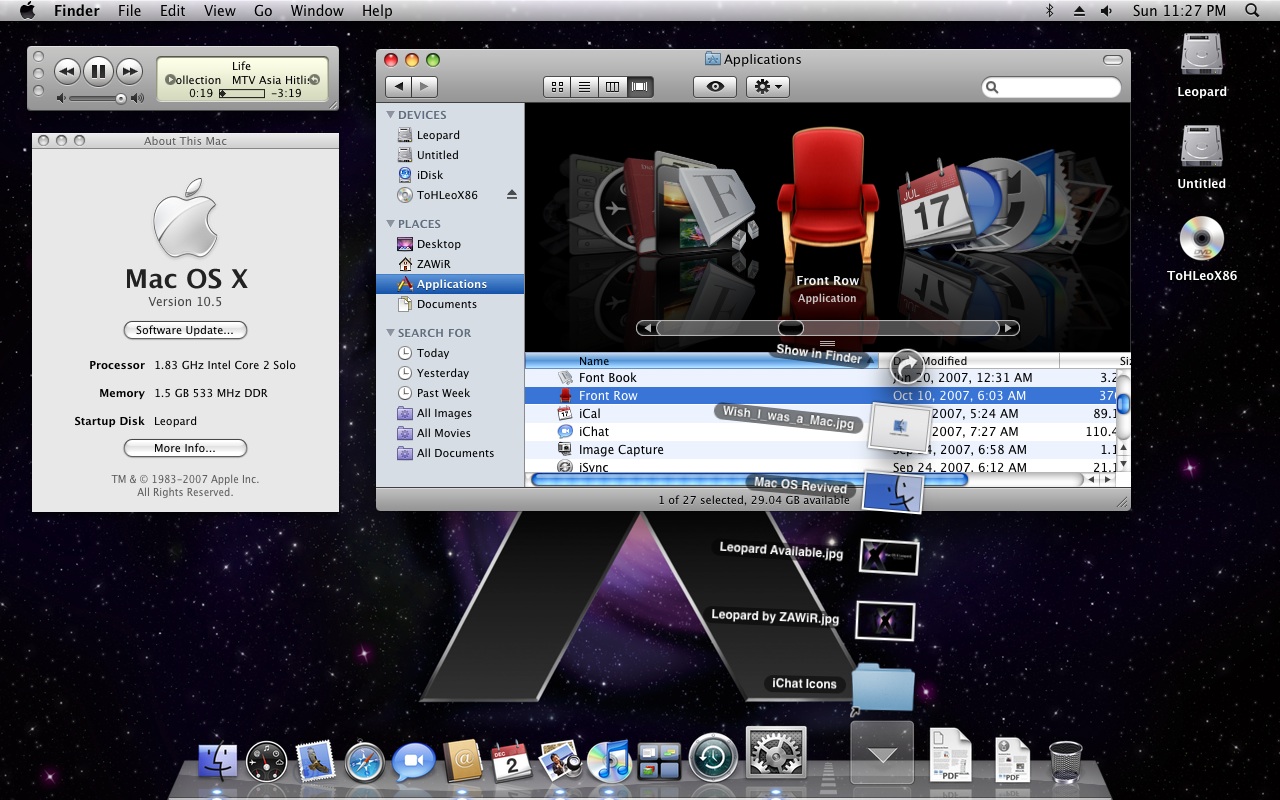Open the File menu

click(x=129, y=11)
